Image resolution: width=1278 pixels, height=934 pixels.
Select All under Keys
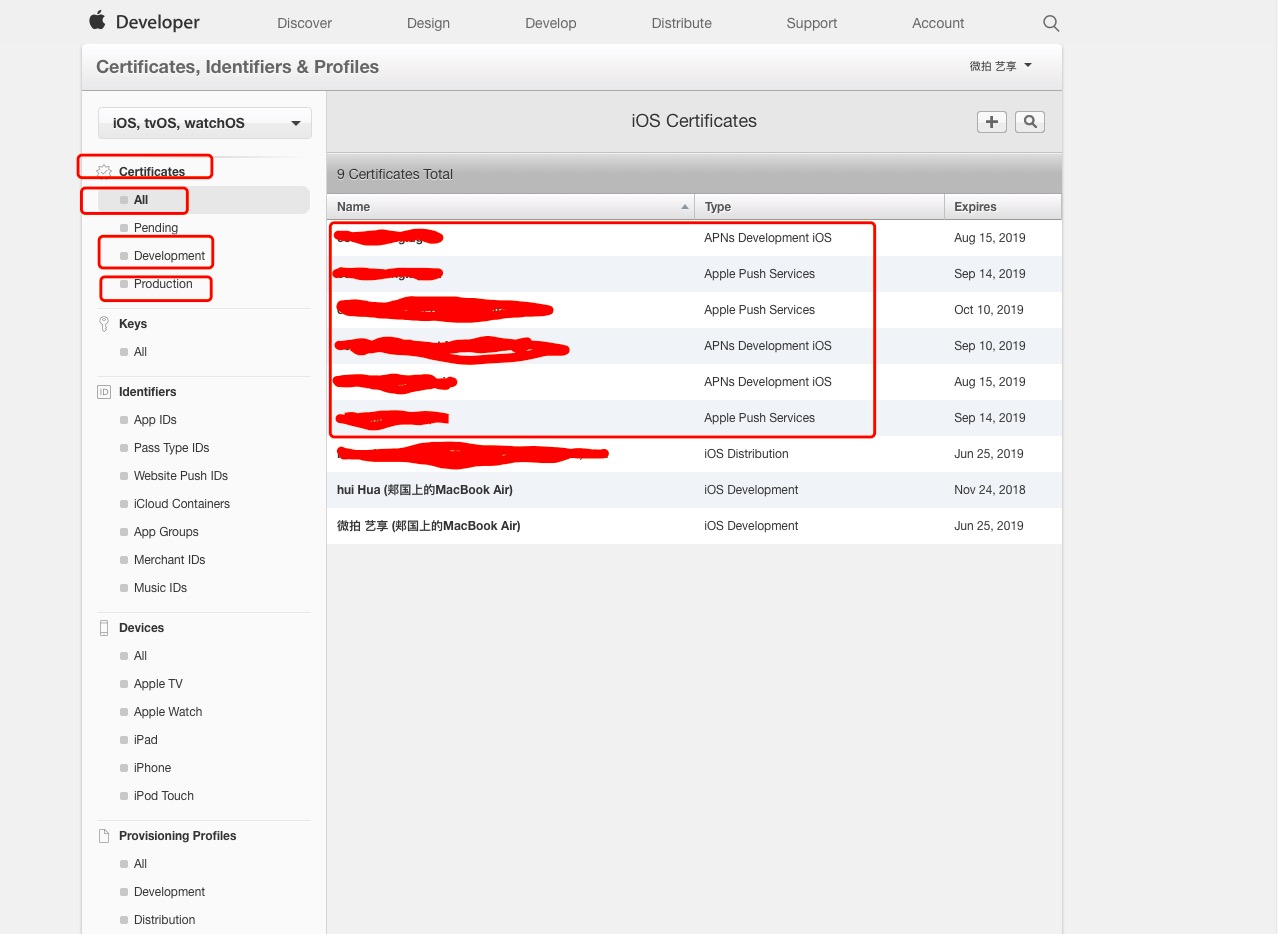(140, 352)
